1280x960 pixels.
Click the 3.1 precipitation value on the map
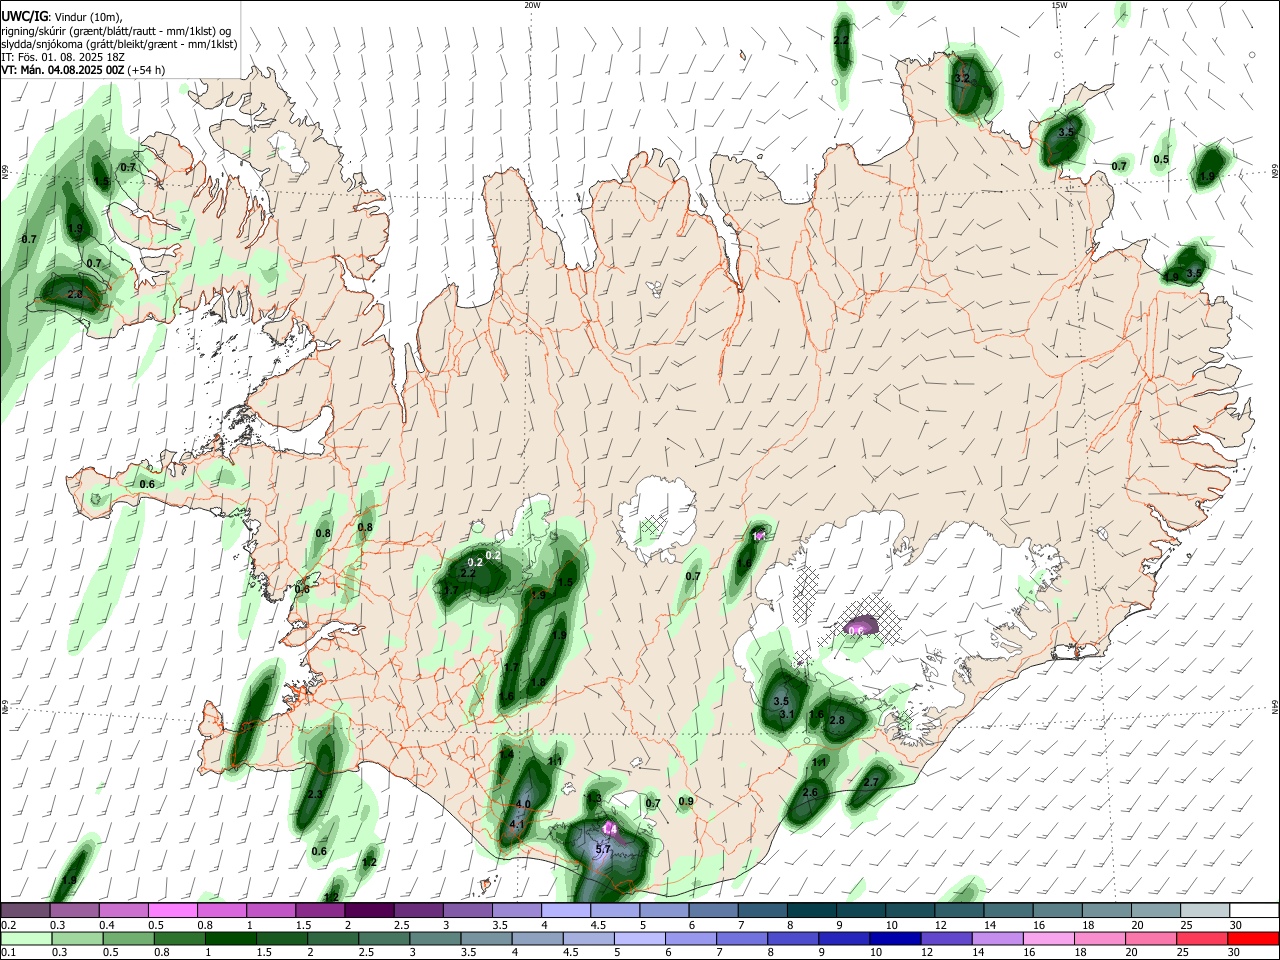[x=787, y=714]
